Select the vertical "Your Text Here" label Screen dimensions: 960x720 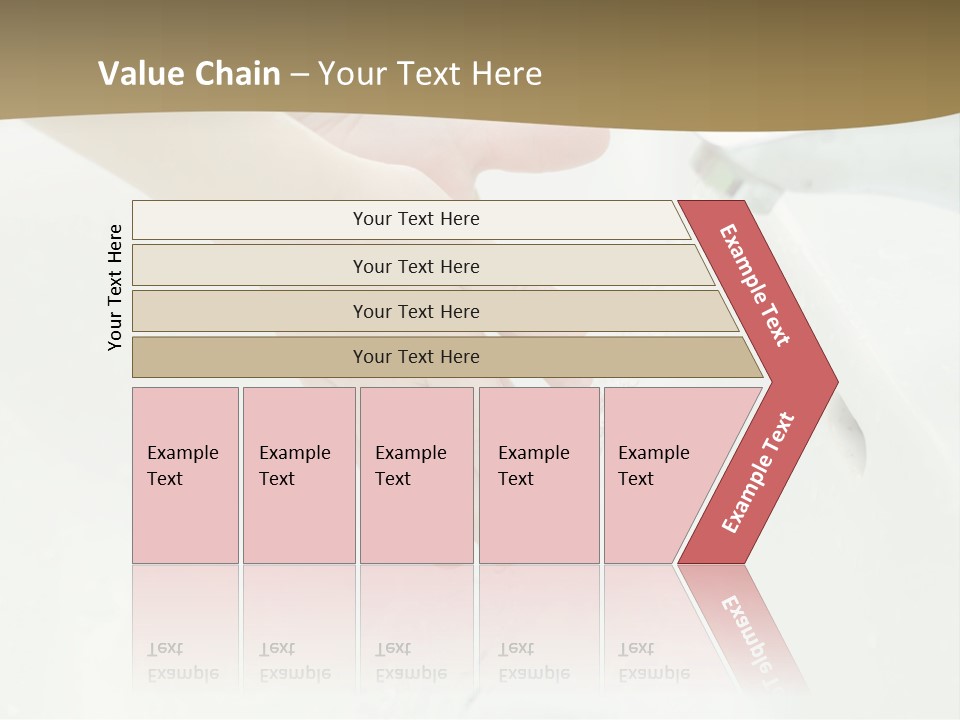pos(115,287)
